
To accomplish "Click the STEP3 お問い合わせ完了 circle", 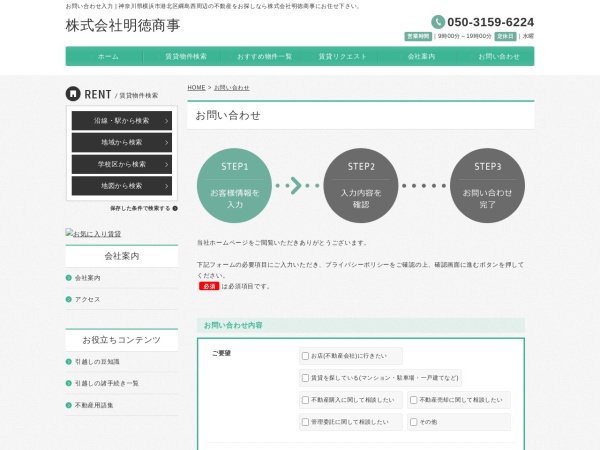I will tap(487, 186).
